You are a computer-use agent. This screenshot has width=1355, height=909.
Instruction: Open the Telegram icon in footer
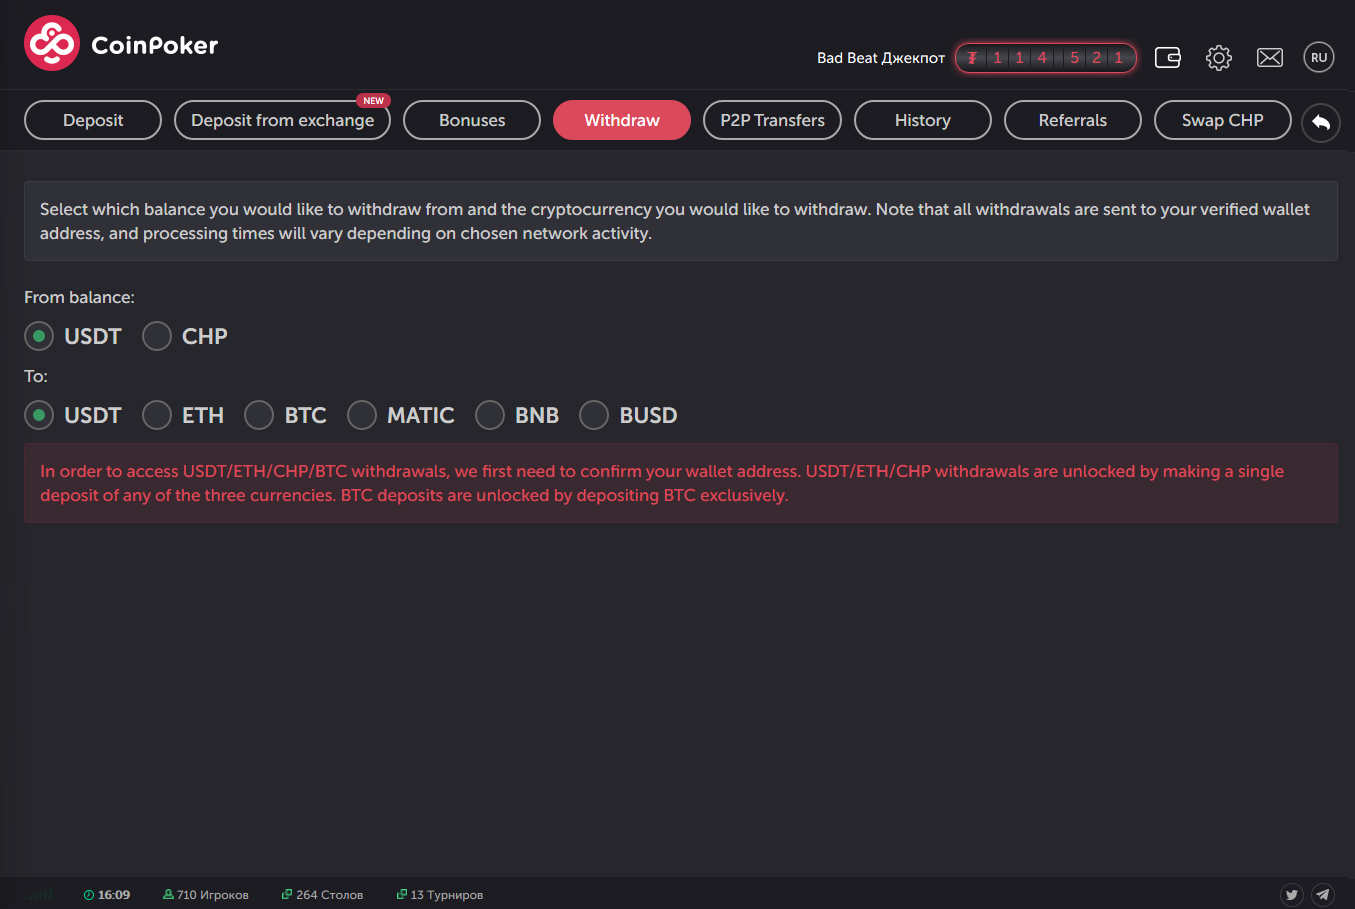pyautogui.click(x=1323, y=895)
